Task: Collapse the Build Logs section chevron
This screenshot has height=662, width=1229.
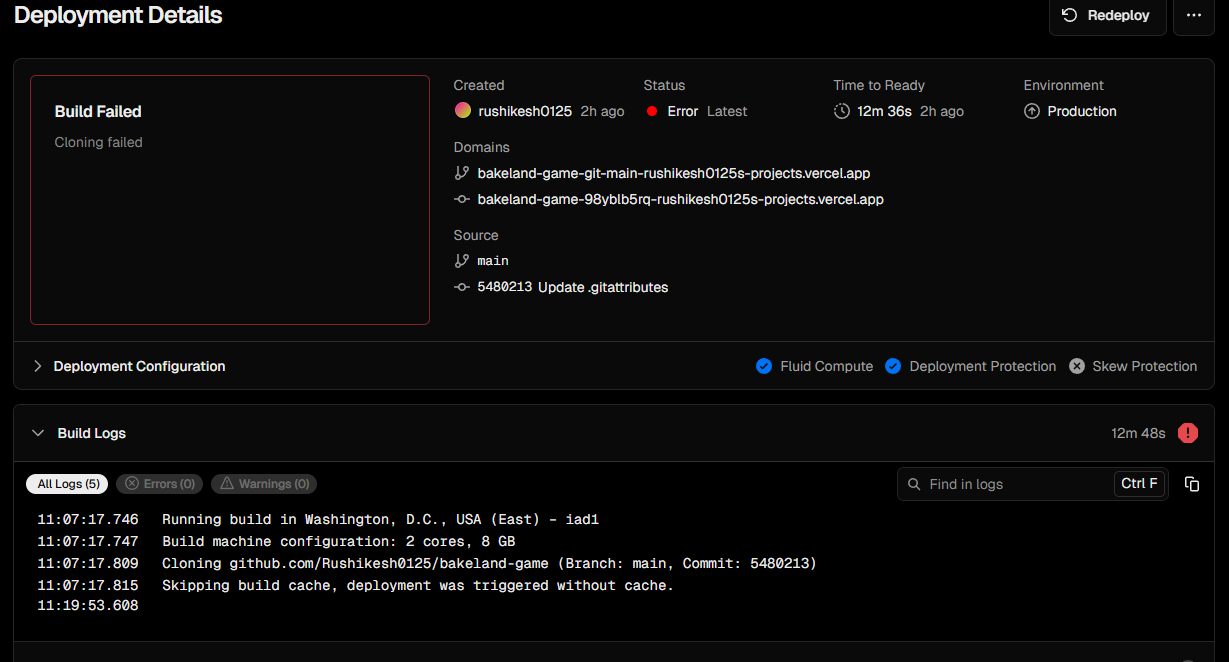Action: click(38, 433)
